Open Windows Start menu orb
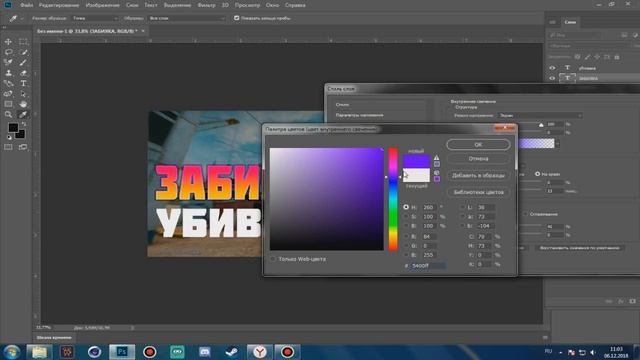The height and width of the screenshot is (360, 640). (x=11, y=352)
